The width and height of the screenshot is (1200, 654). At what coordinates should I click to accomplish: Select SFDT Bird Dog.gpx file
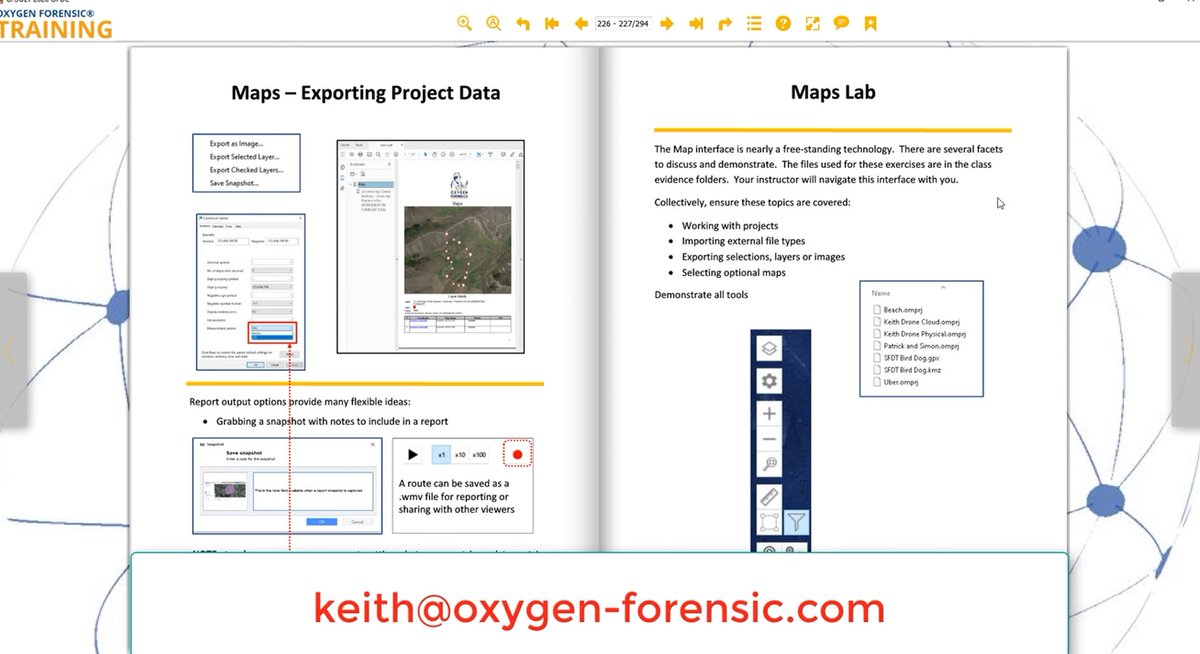click(x=905, y=358)
